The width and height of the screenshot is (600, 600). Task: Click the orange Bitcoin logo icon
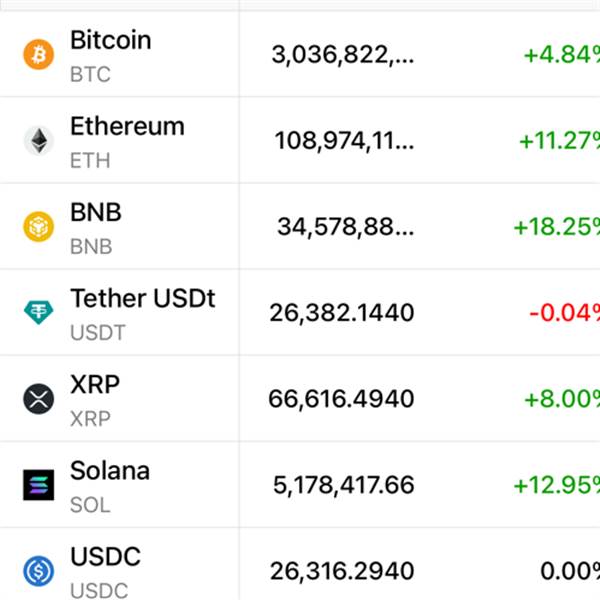tap(39, 55)
